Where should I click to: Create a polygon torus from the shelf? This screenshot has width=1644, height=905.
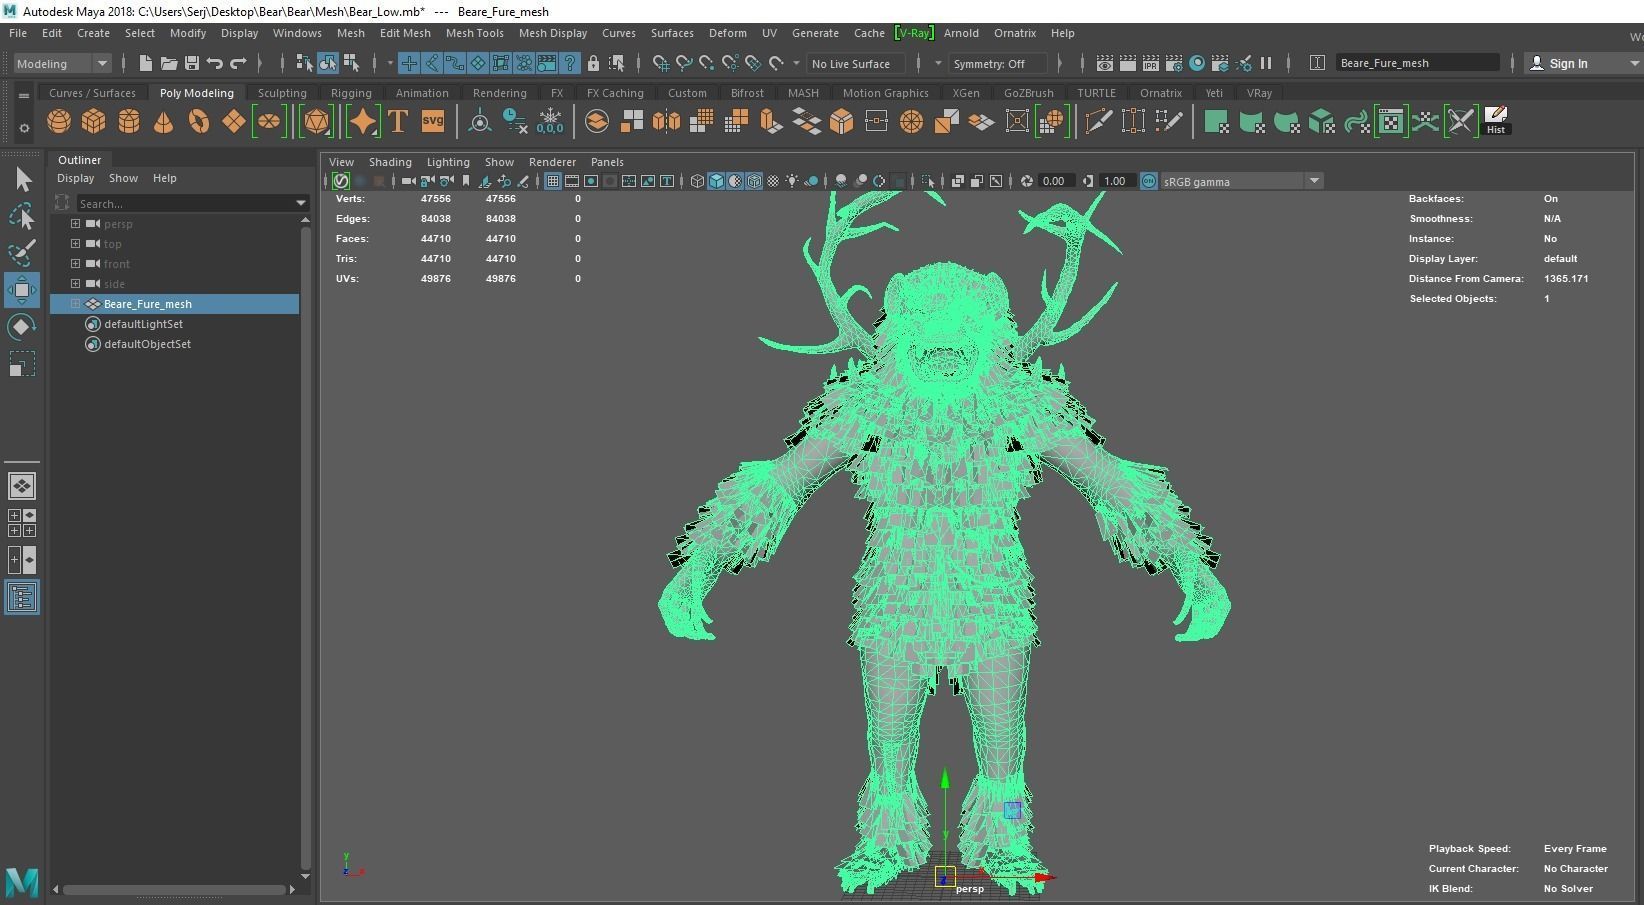coord(199,122)
